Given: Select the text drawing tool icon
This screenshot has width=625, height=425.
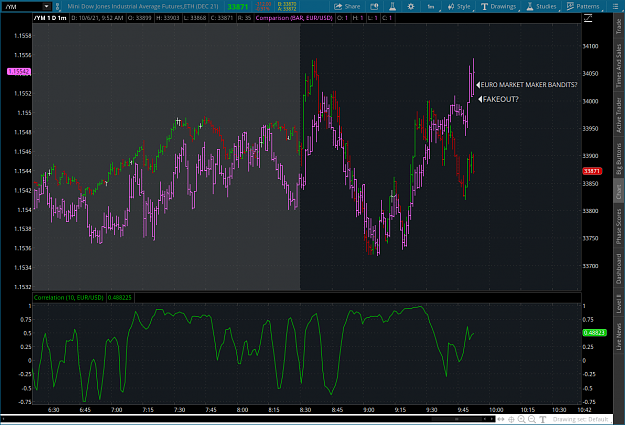Looking at the screenshot, I should pos(542,419).
